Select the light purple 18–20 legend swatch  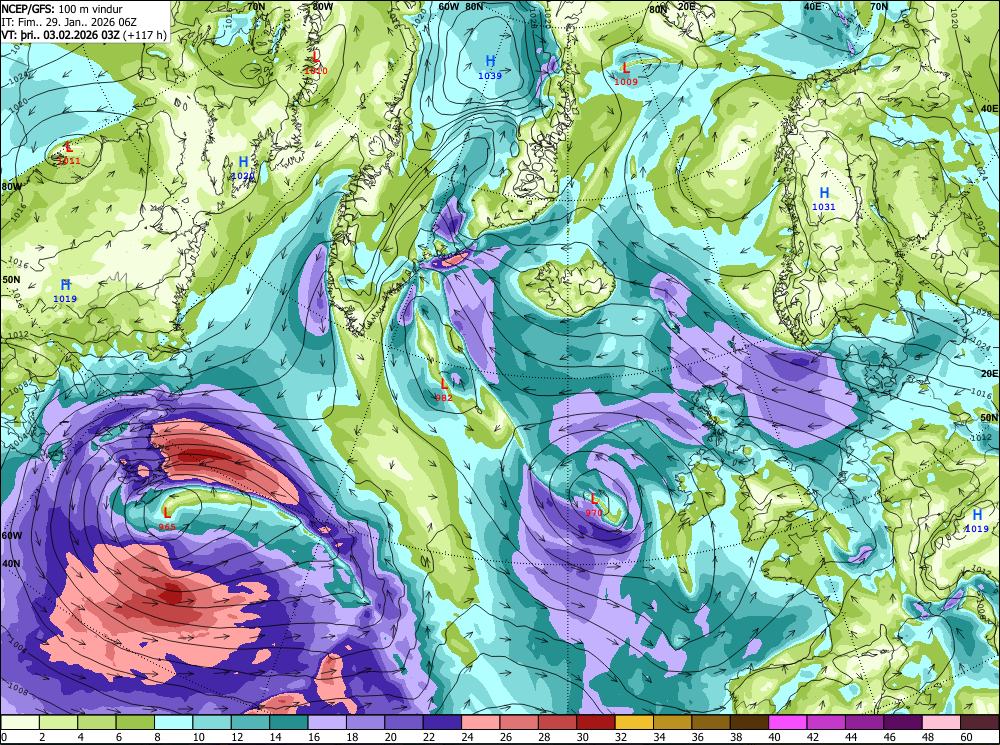pyautogui.click(x=365, y=722)
